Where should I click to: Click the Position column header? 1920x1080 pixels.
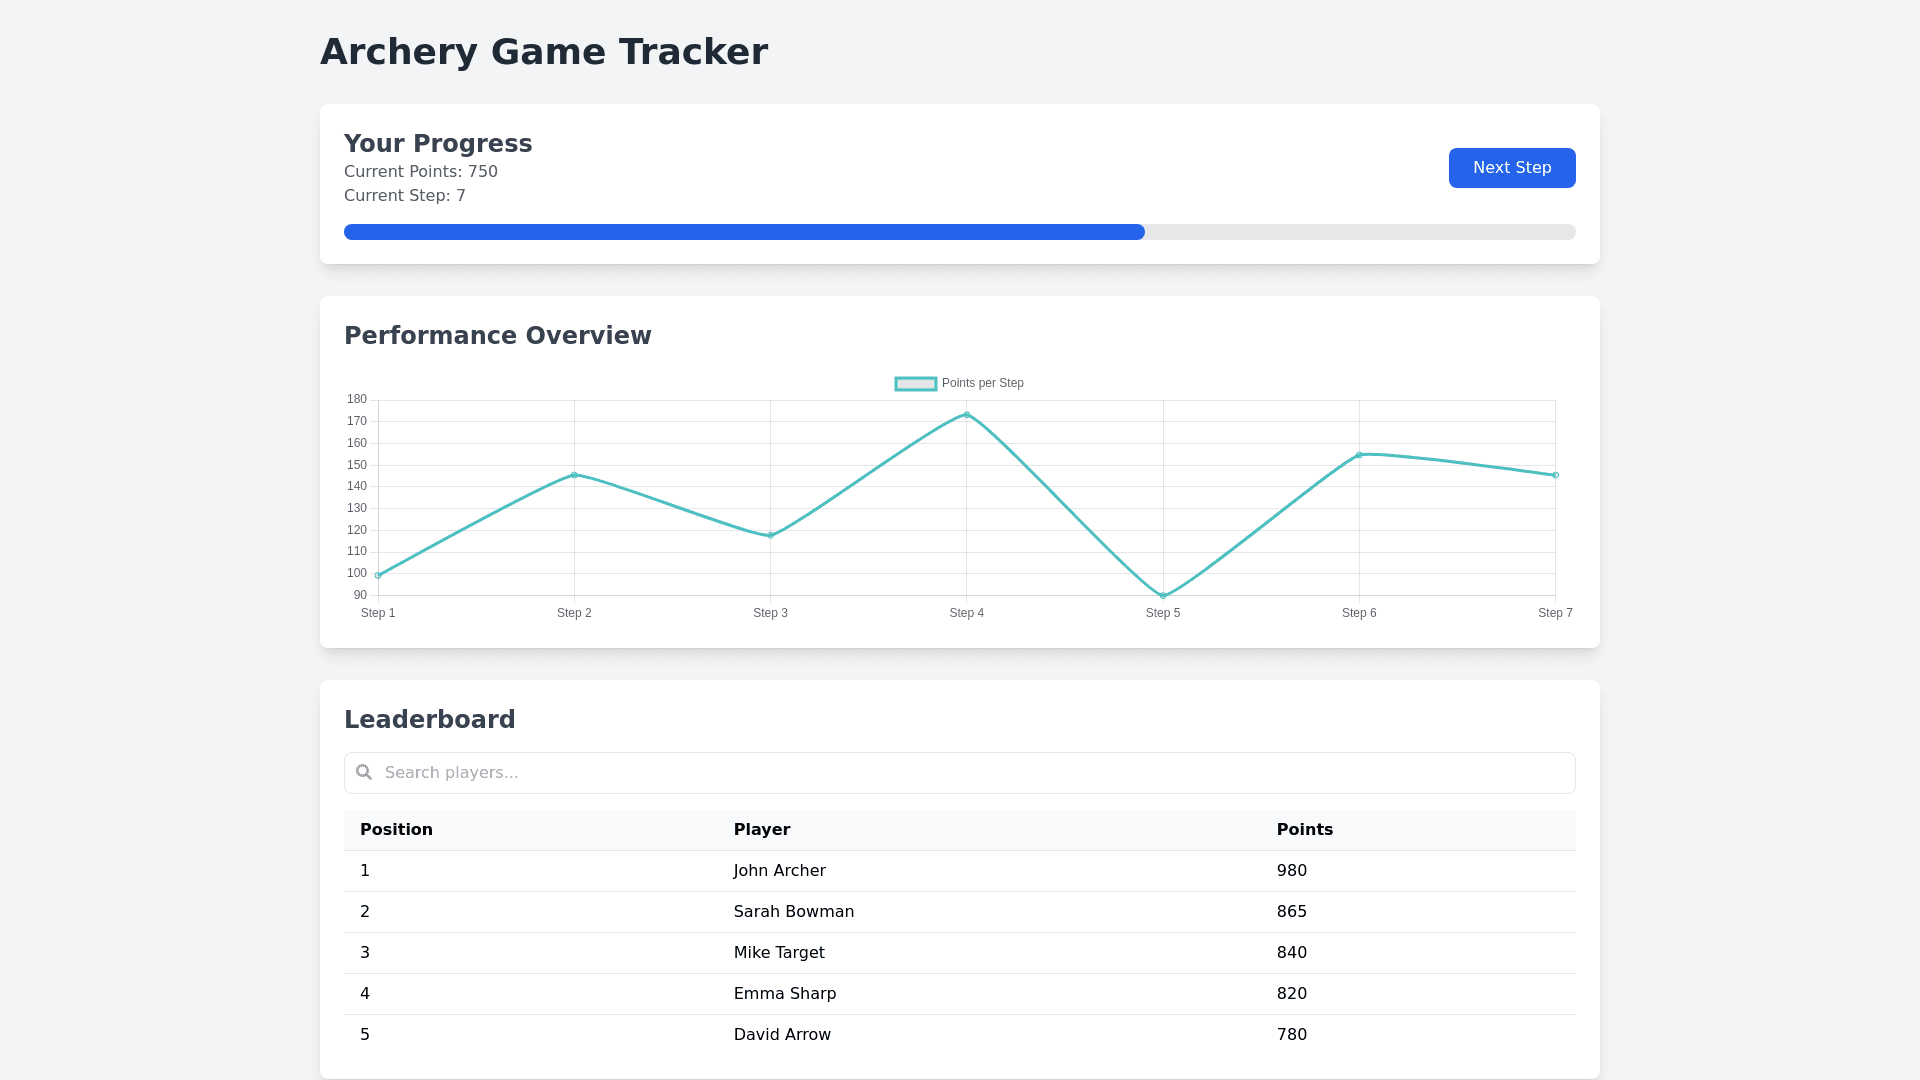(396, 830)
